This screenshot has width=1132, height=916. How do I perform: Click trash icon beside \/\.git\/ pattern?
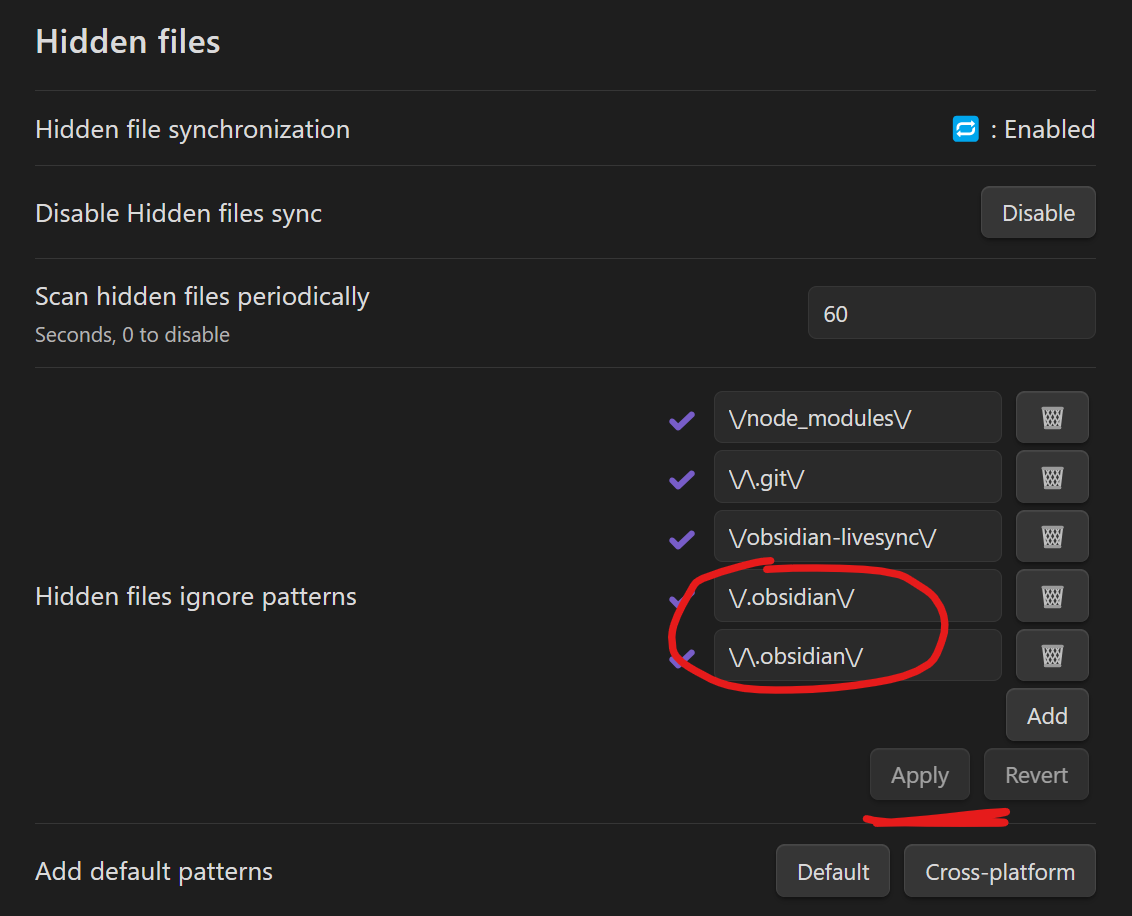point(1052,478)
